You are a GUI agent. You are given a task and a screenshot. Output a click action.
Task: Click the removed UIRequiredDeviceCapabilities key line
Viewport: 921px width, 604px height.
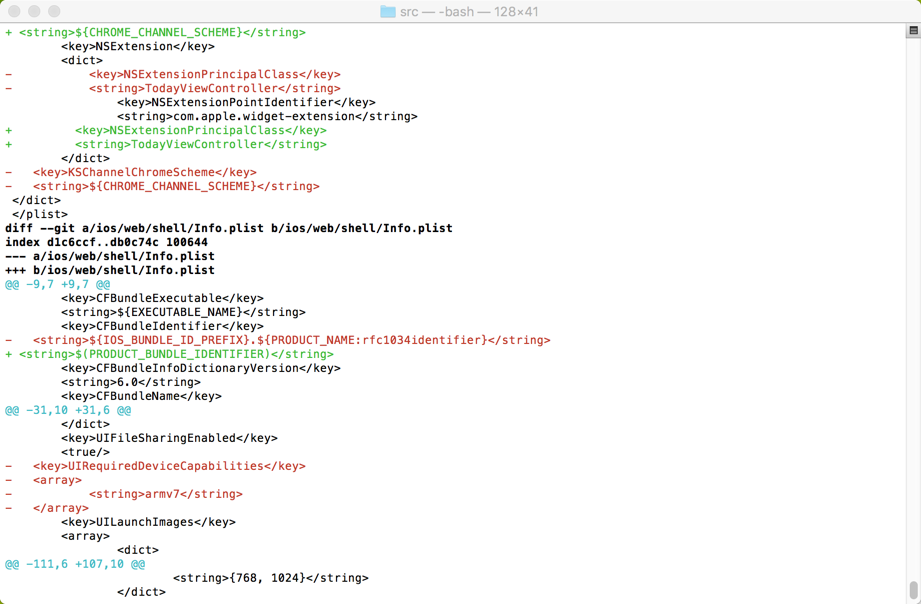point(169,466)
